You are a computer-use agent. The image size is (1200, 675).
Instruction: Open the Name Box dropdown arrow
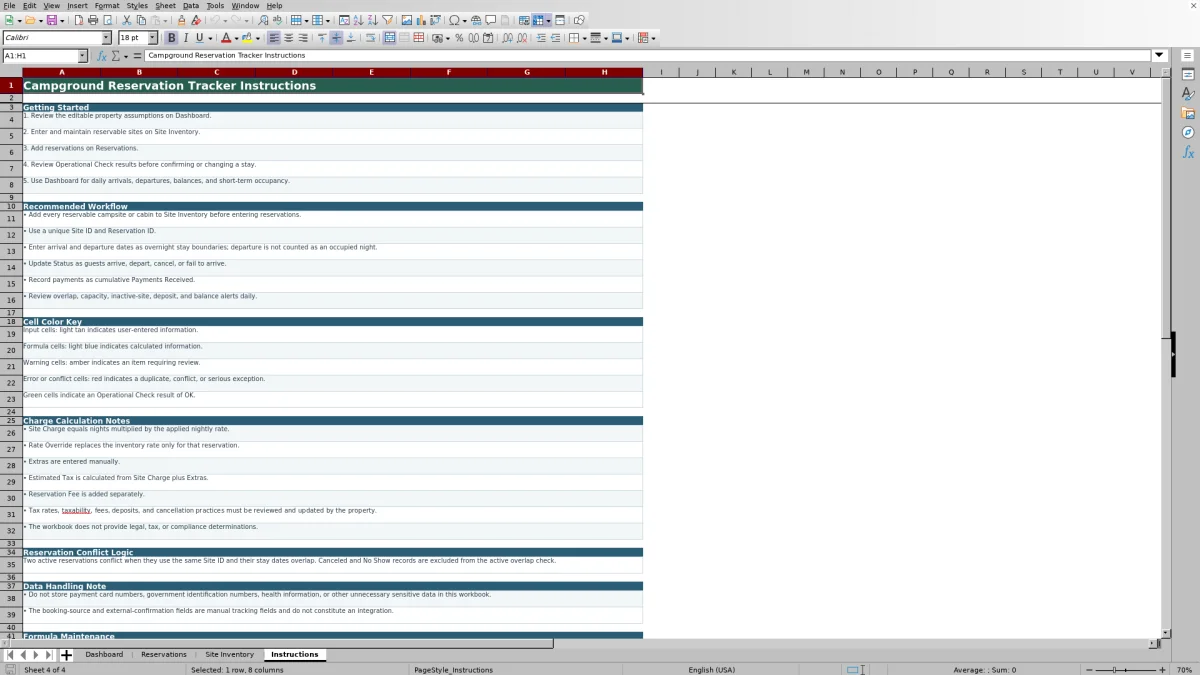pos(82,56)
